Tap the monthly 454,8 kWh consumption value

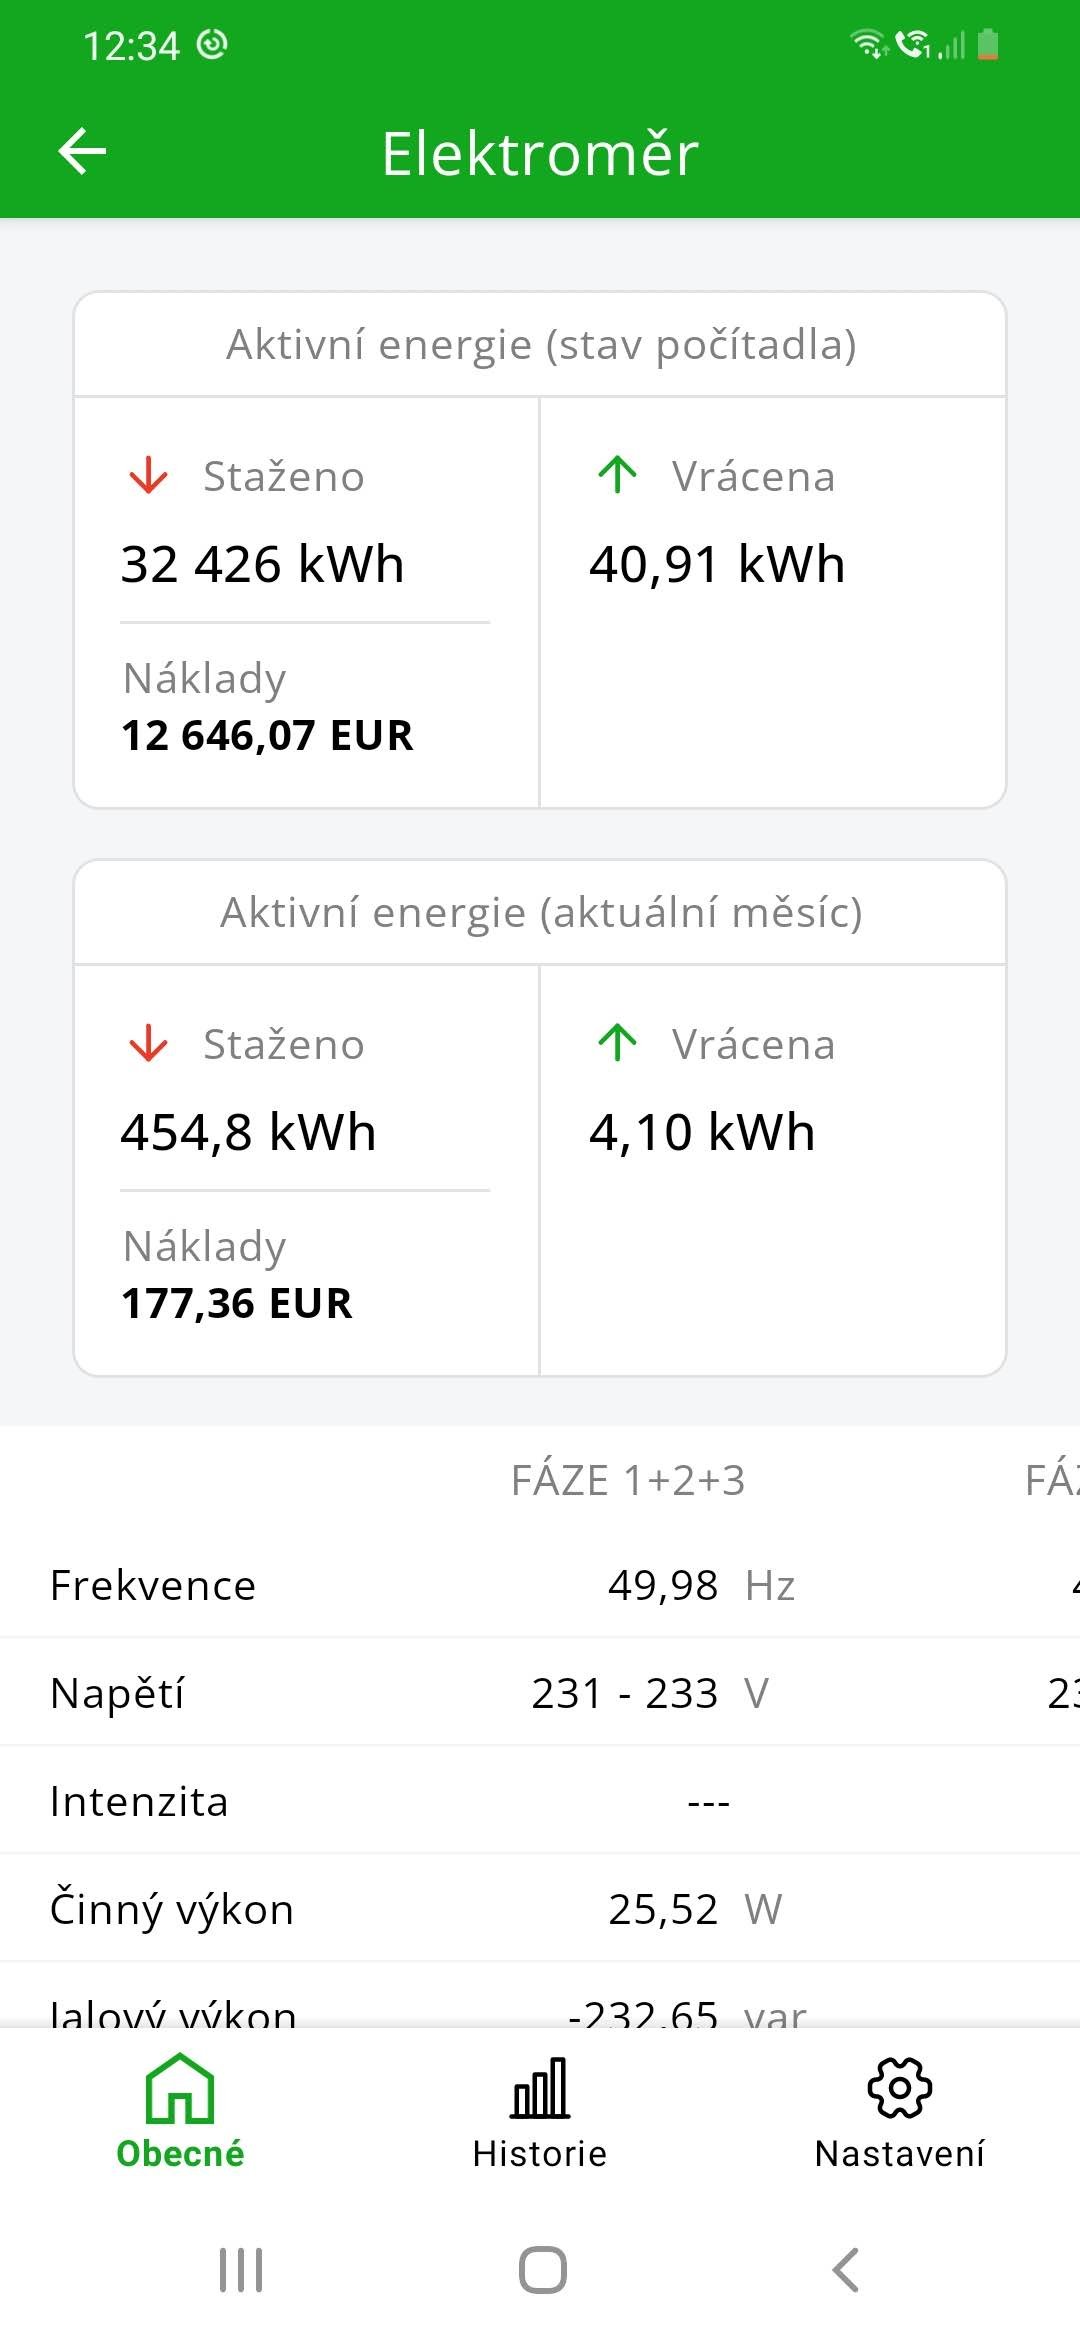tap(248, 1132)
